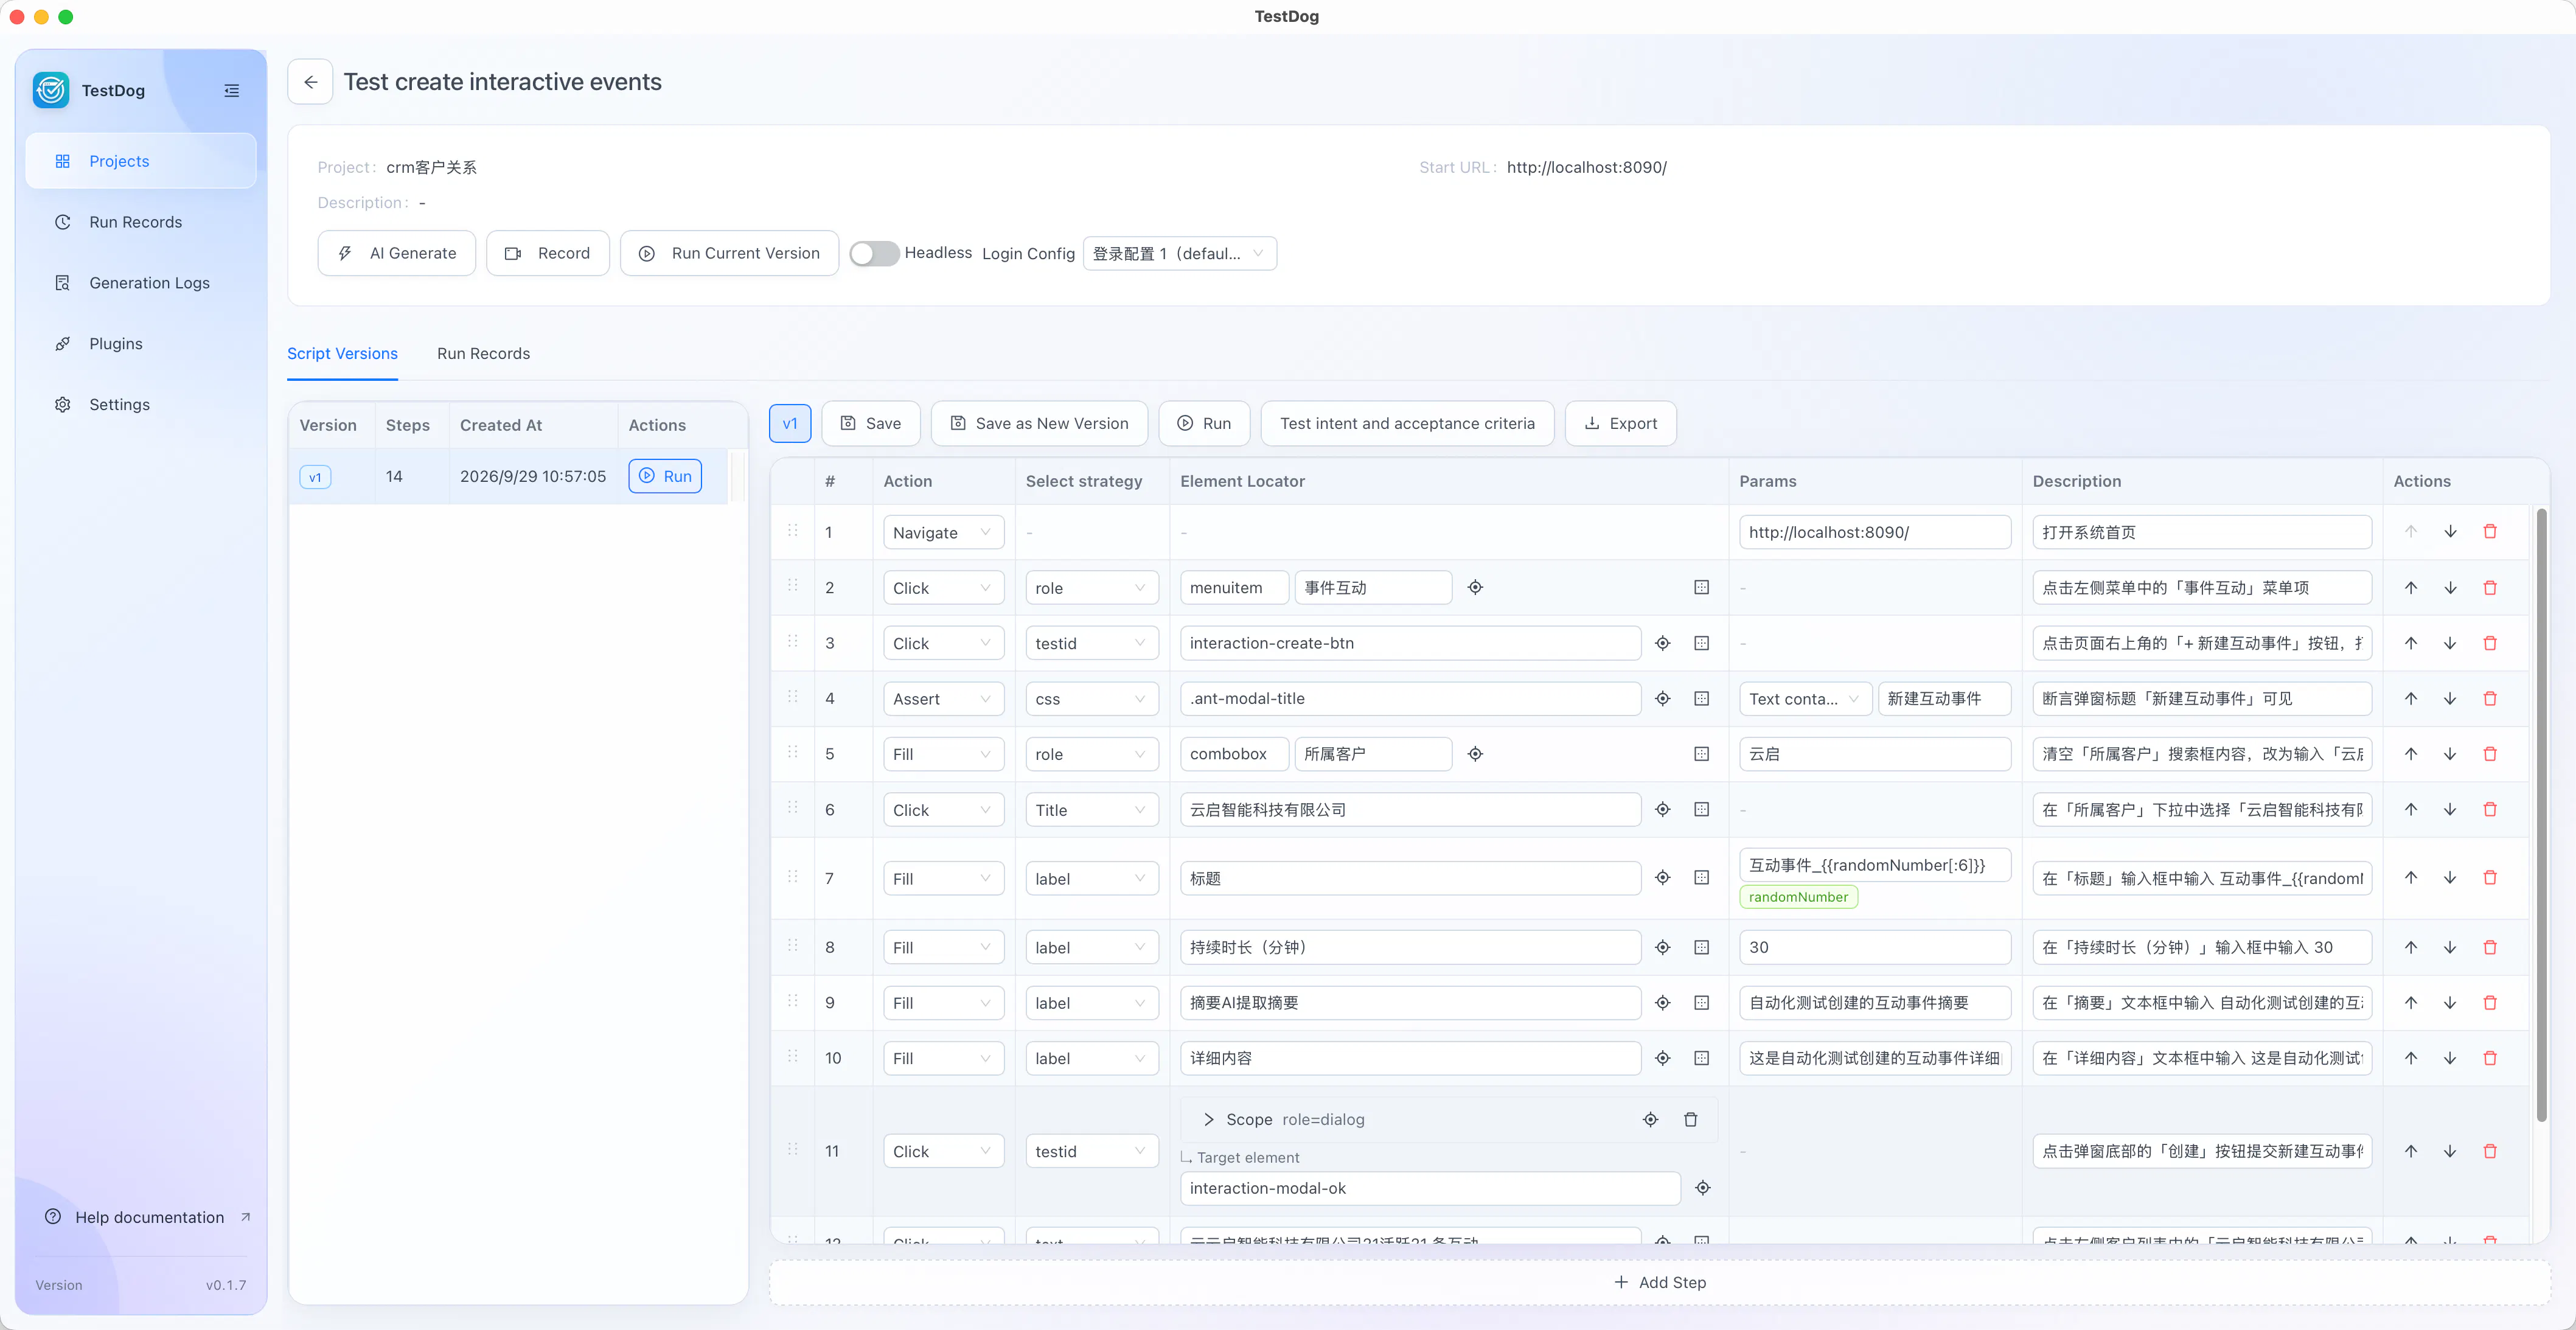Switch to Run Records tab
The width and height of the screenshot is (2576, 1330).
[483, 354]
